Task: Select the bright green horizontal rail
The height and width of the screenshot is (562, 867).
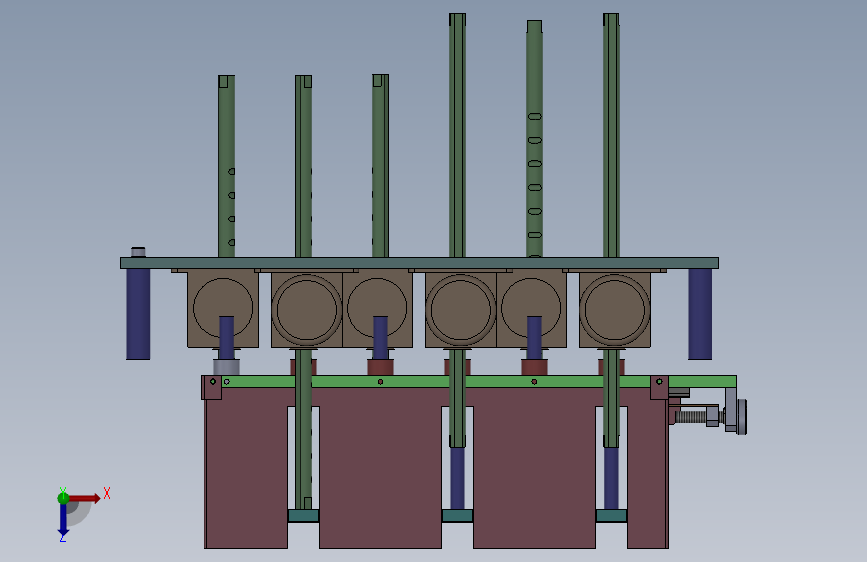Action: point(479,382)
